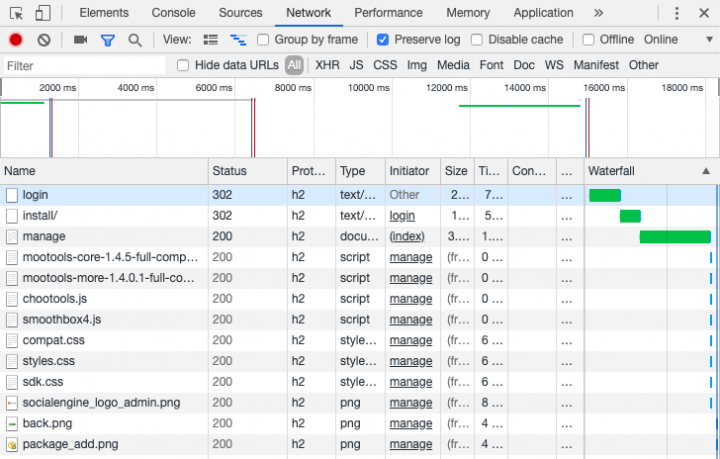Viewport: 720px width, 459px height.
Task: Click script icon of chootools.js row
Action: (x=11, y=299)
